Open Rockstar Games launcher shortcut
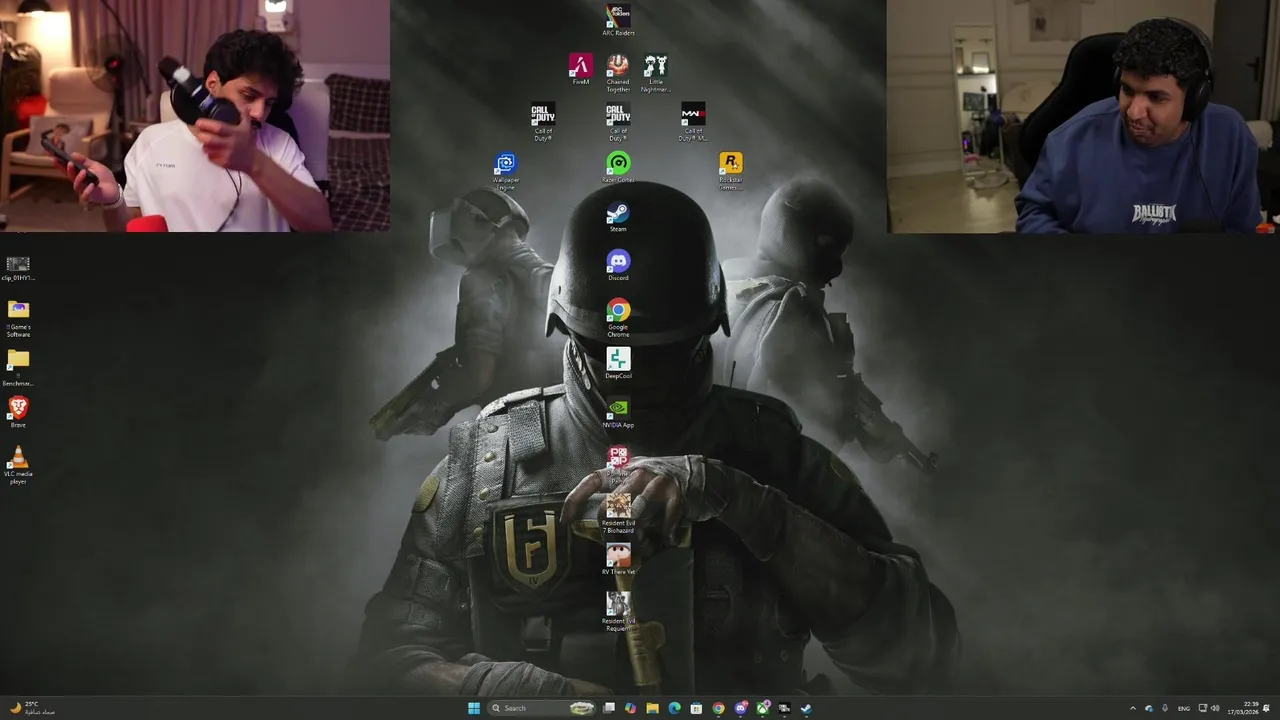This screenshot has height=720, width=1280. [731, 171]
